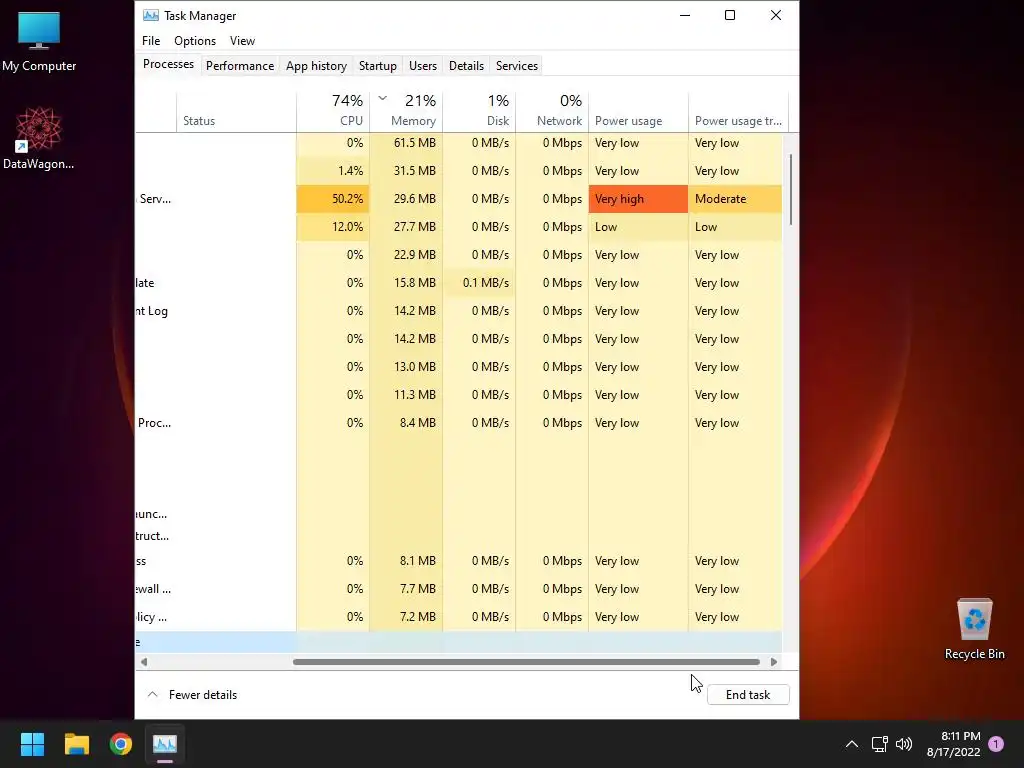Select the Very high power usage cell
Screen dimensions: 1024x768
tap(638, 199)
